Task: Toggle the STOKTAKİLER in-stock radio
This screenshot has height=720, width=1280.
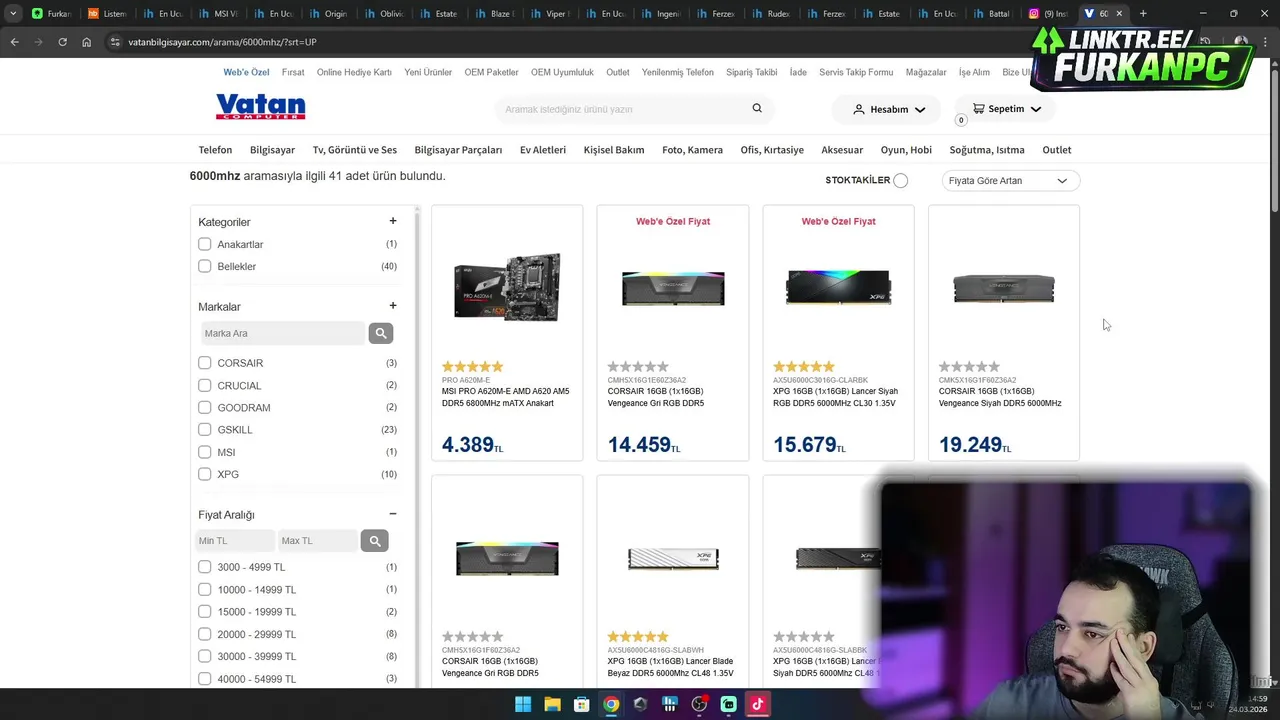Action: point(901,181)
